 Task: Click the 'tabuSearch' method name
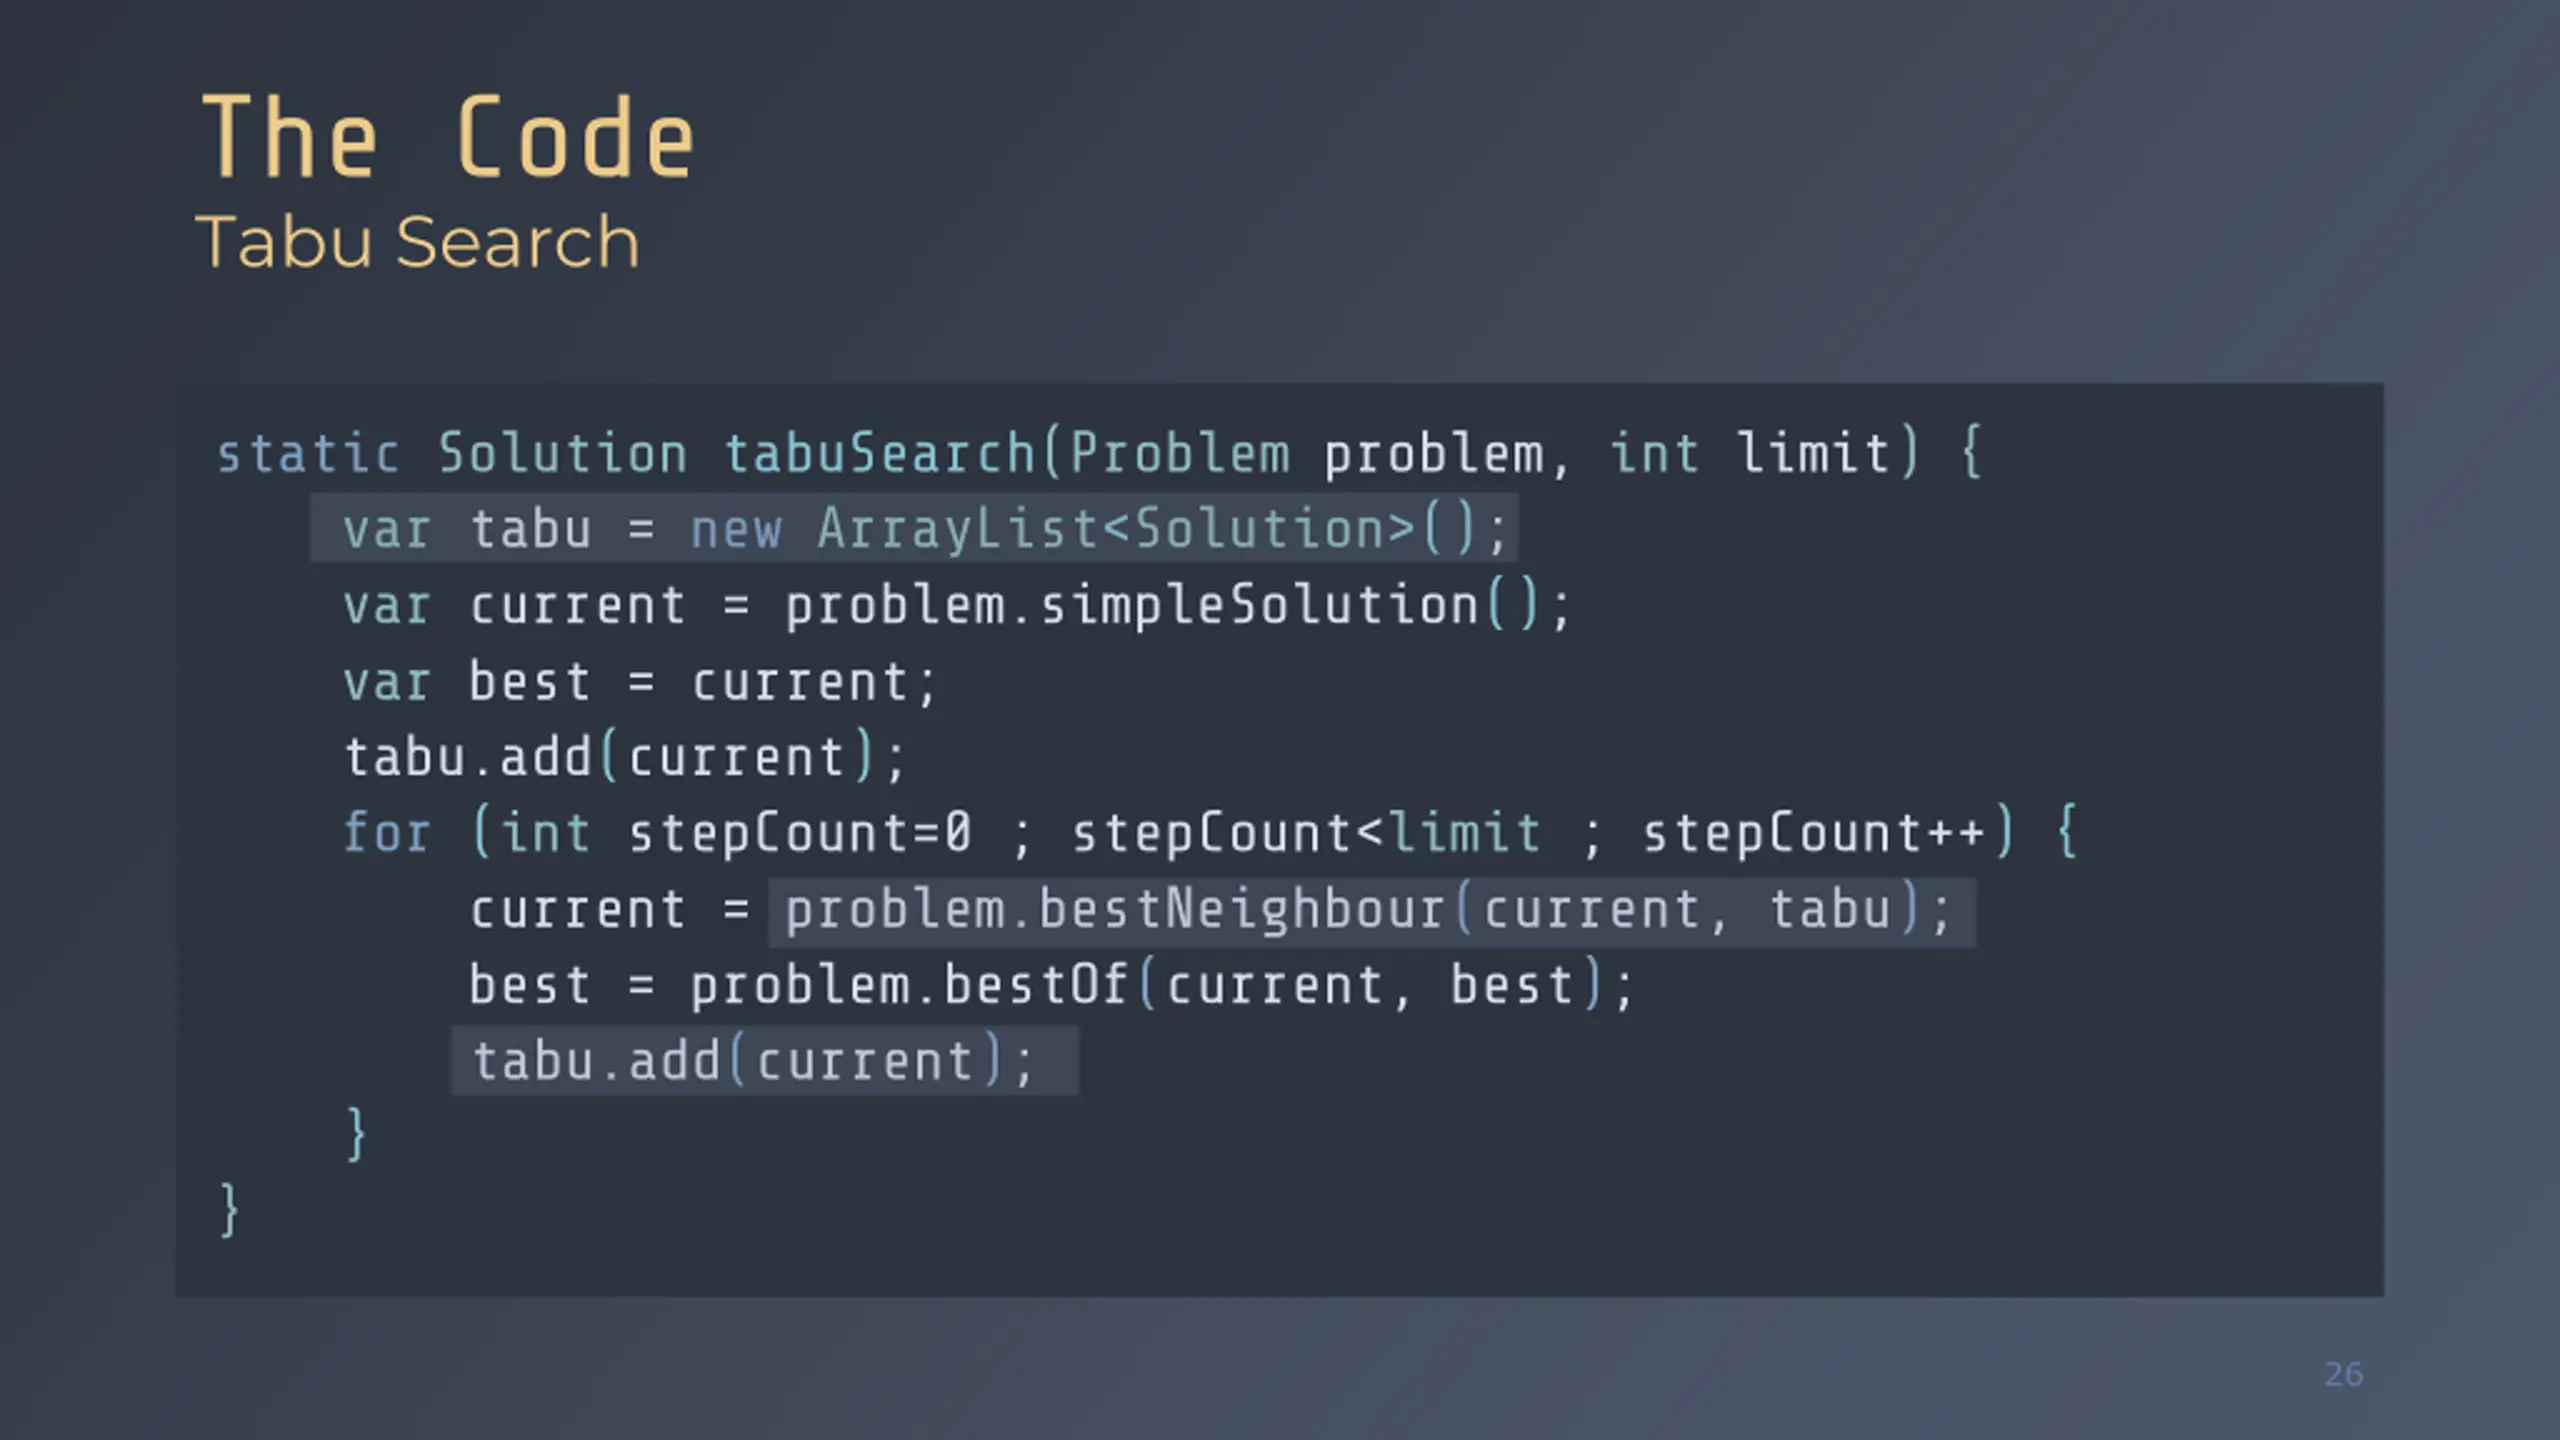(x=879, y=453)
